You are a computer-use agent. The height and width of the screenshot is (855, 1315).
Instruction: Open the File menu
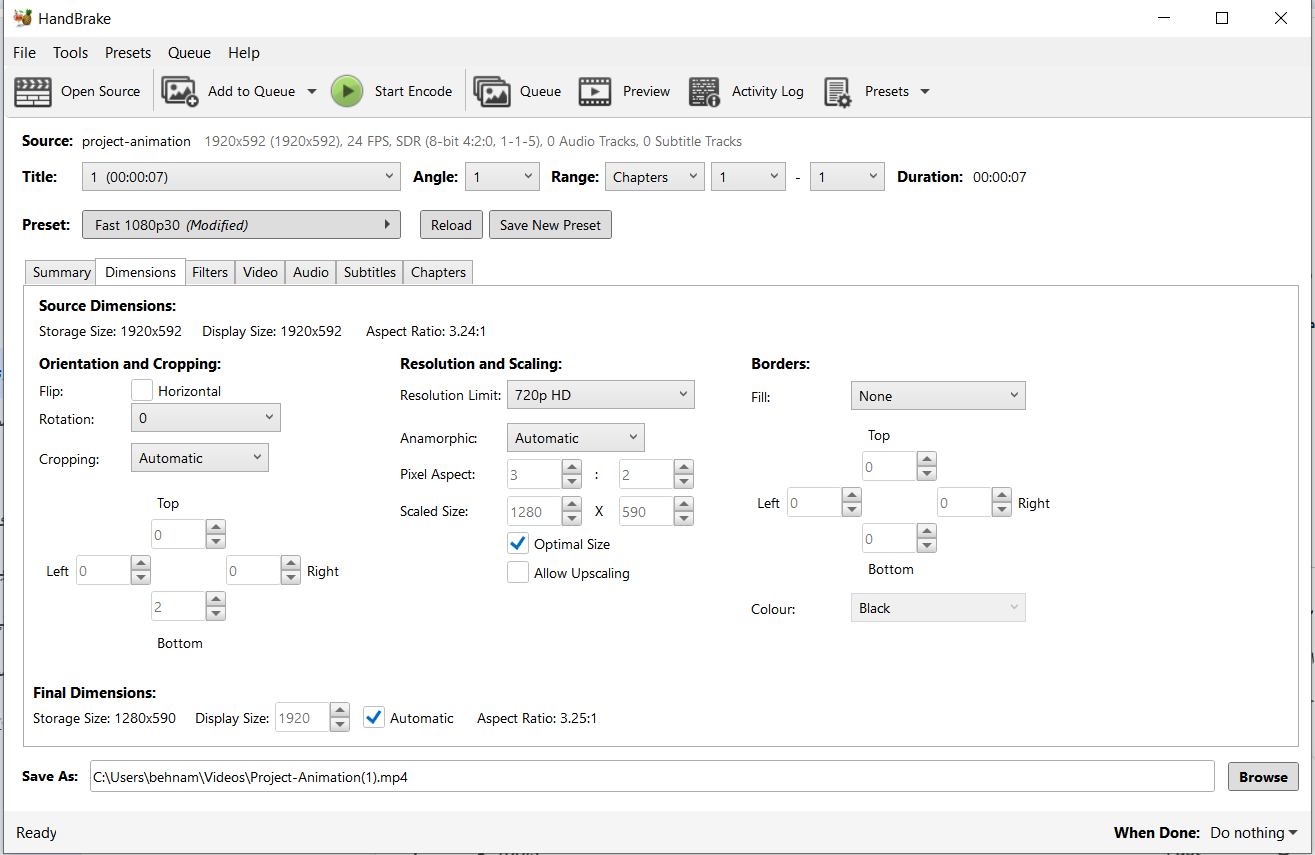(24, 53)
